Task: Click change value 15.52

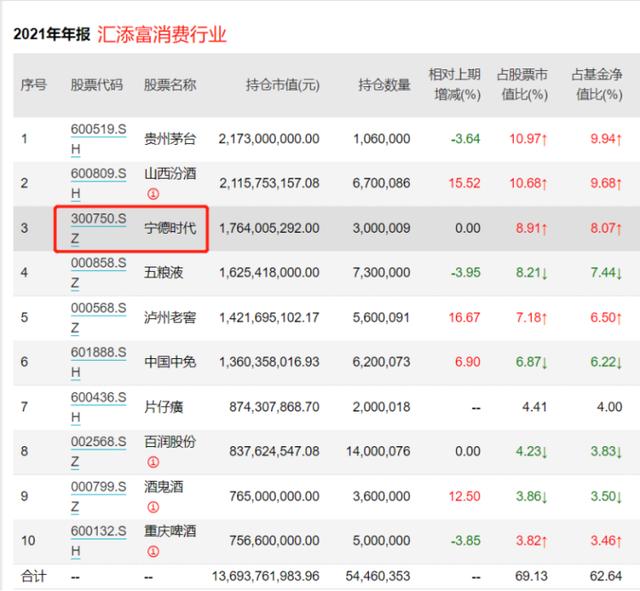Action: pyautogui.click(x=464, y=183)
